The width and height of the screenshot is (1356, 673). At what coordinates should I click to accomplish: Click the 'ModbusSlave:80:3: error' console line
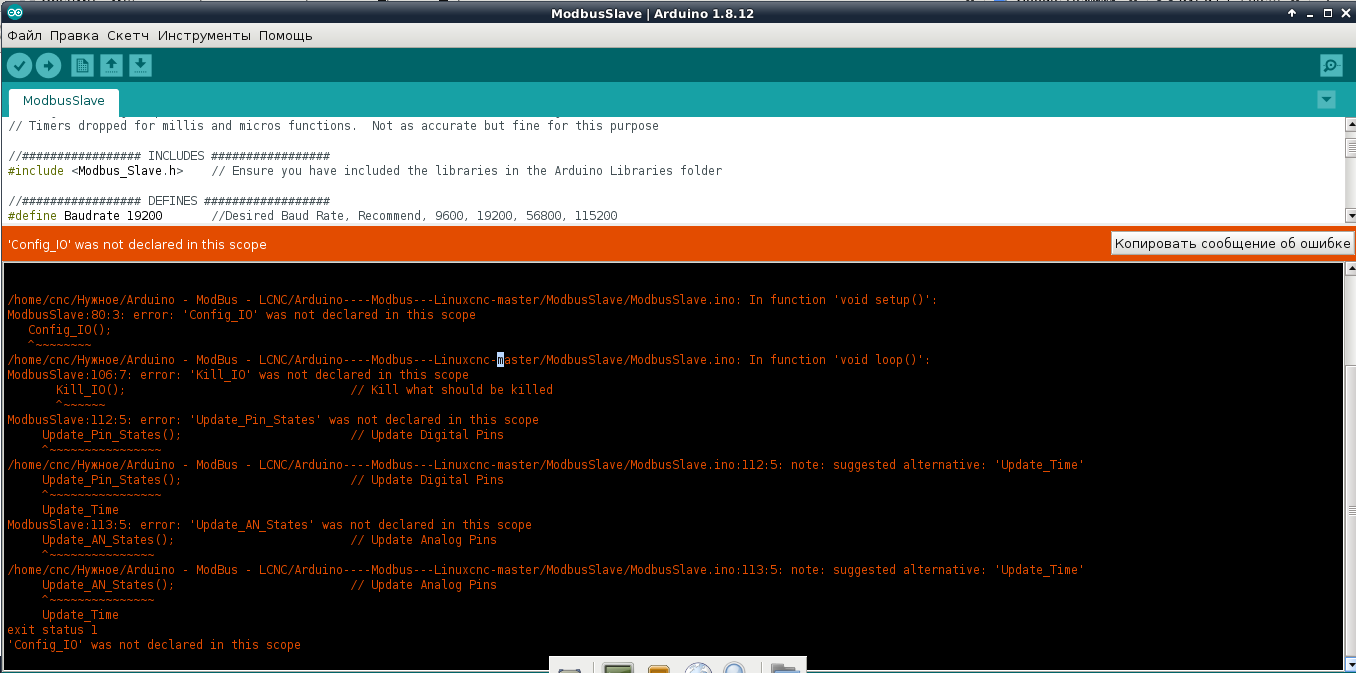pos(241,315)
